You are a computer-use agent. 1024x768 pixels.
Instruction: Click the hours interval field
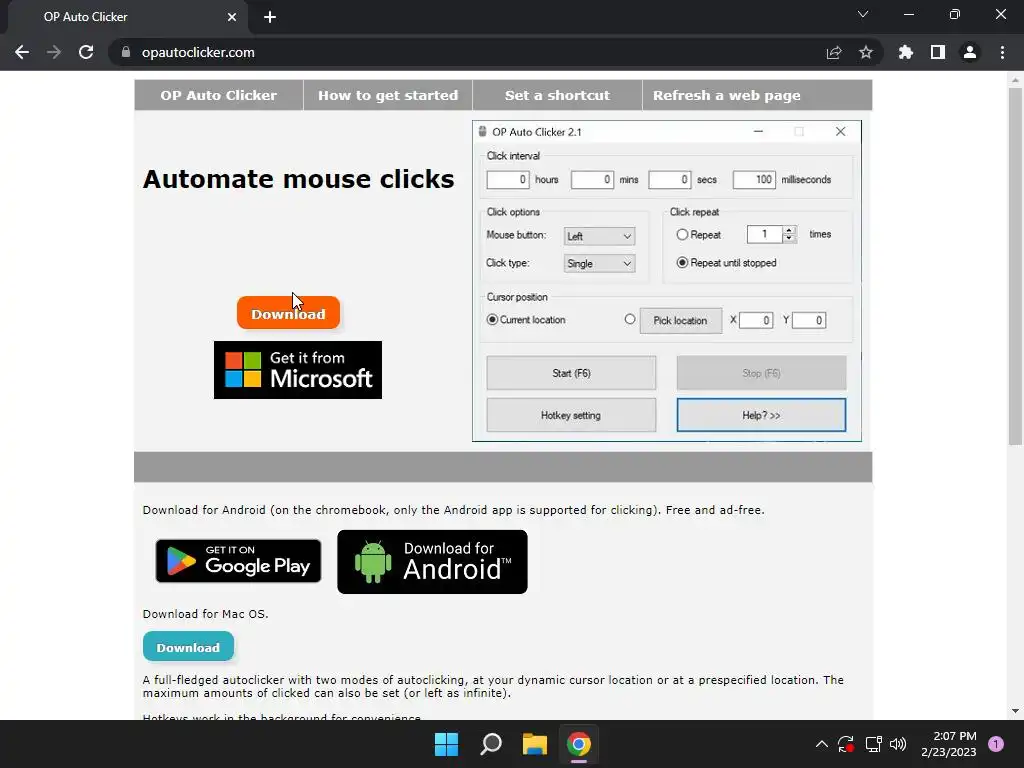click(507, 180)
